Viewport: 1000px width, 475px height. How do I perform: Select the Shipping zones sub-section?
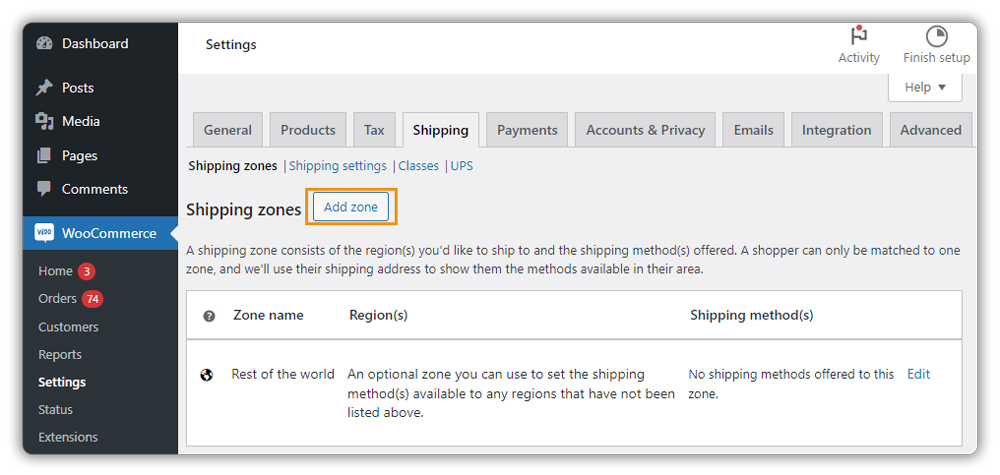pos(233,166)
